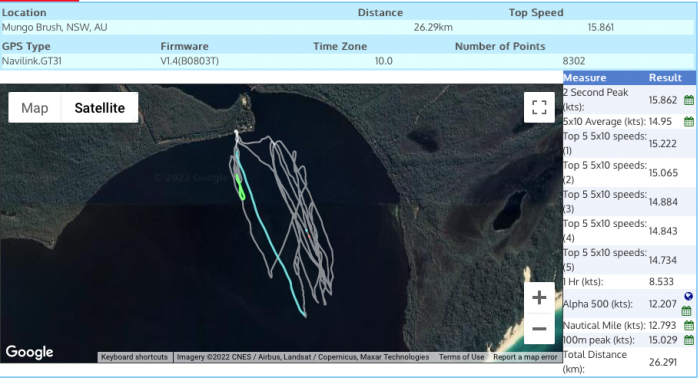Toggle fullscreen map view

[539, 107]
